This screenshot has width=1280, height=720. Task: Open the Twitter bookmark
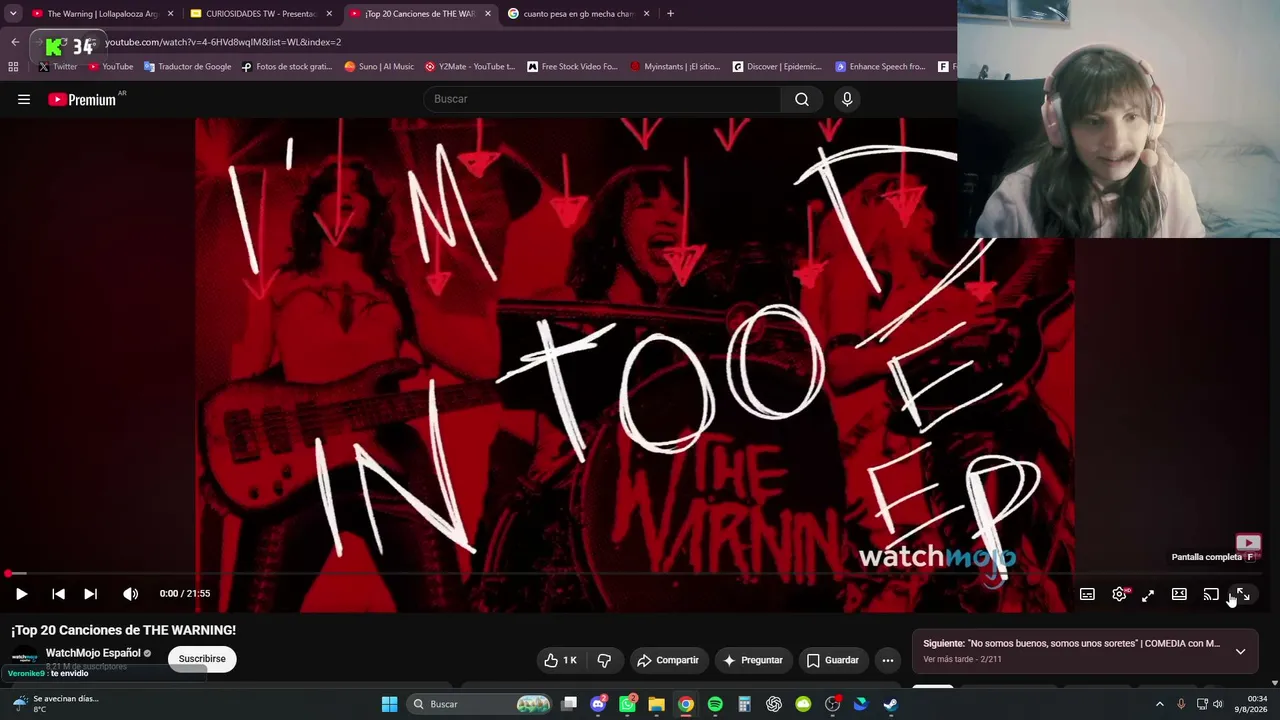click(x=57, y=67)
